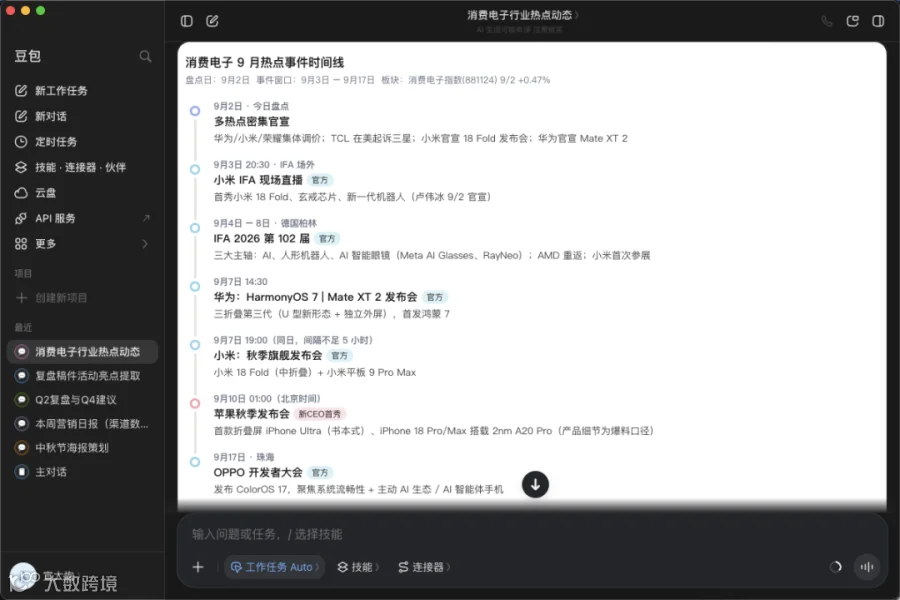Viewport: 900px width, 600px height.
Task: Click the 华为：HarmonyOS 7 | Mate XT 2 发布会 heading
Action: click(x=315, y=297)
